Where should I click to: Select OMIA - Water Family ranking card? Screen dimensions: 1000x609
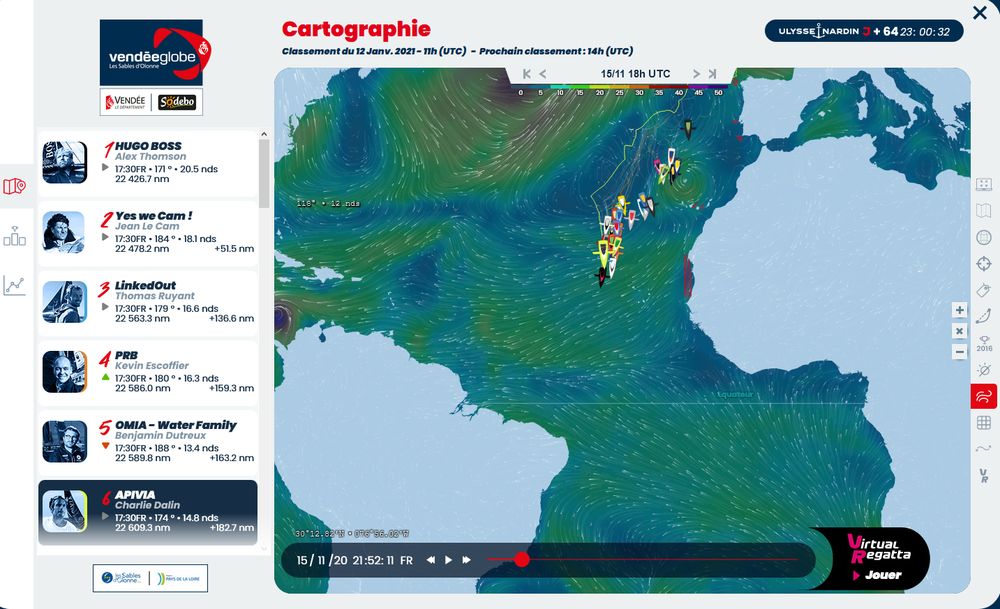tap(148, 443)
